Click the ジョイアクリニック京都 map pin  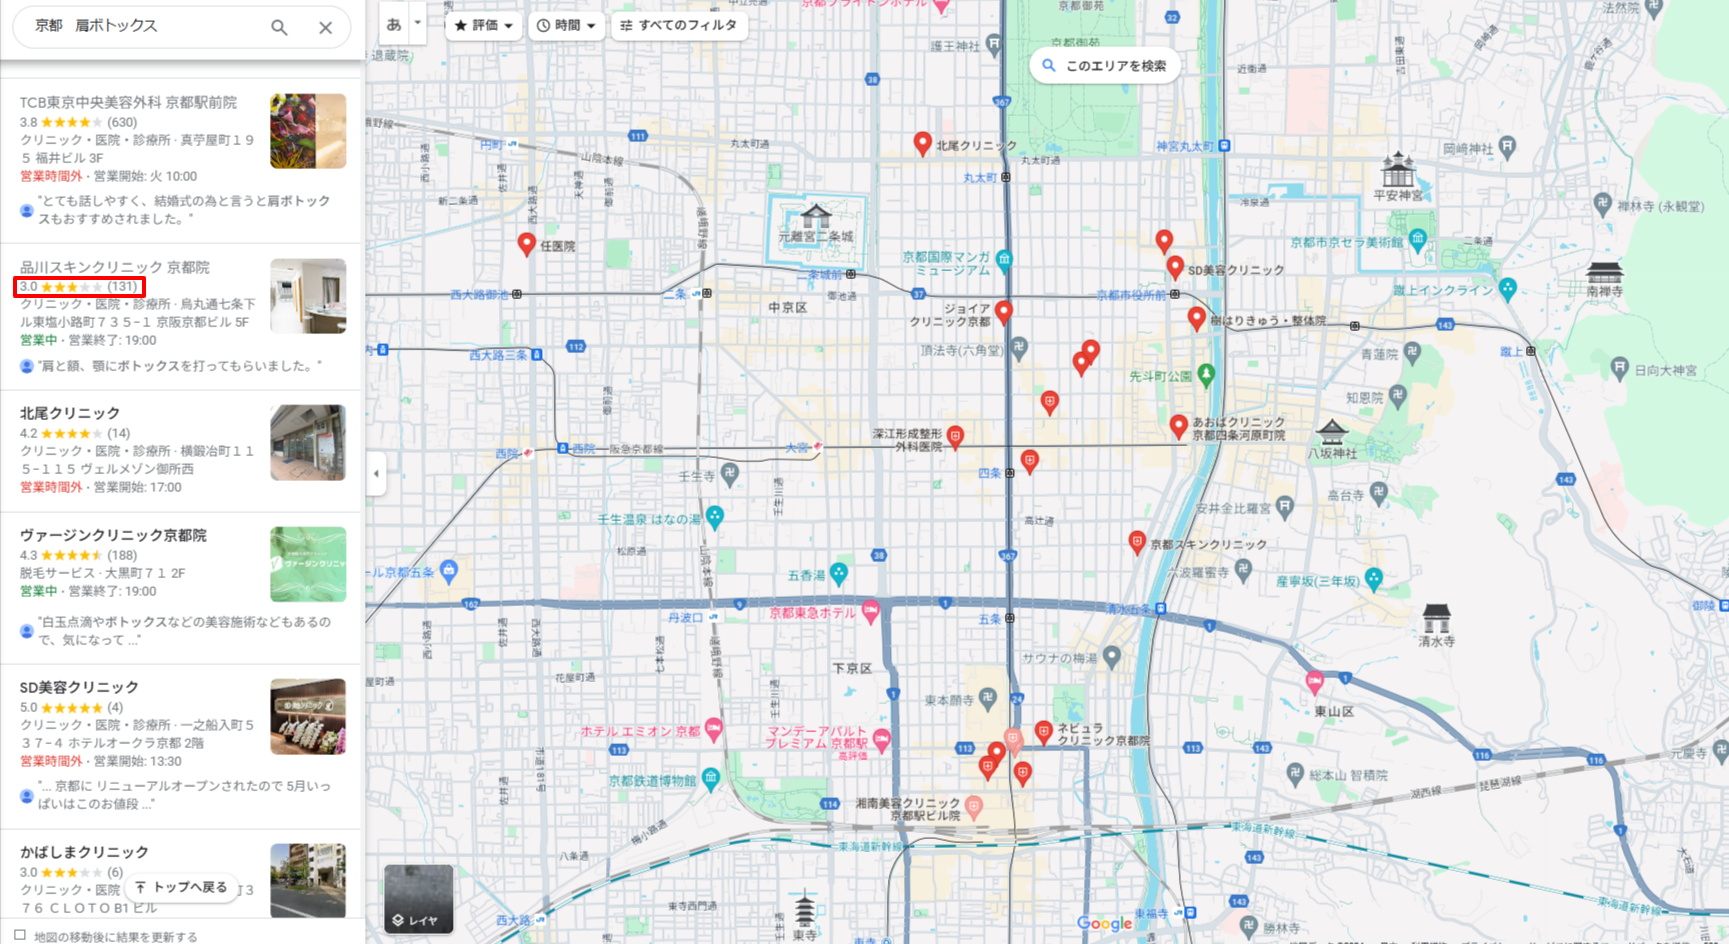(1003, 312)
